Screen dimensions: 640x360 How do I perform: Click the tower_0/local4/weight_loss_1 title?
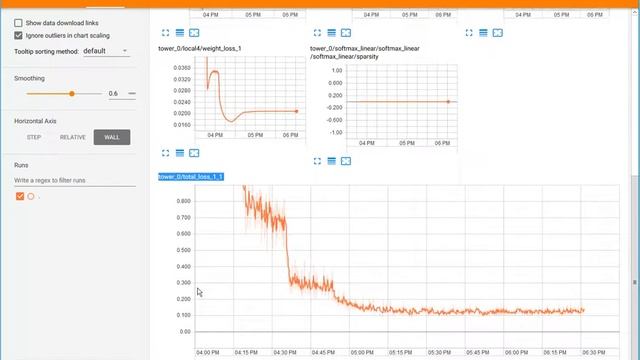coord(200,48)
